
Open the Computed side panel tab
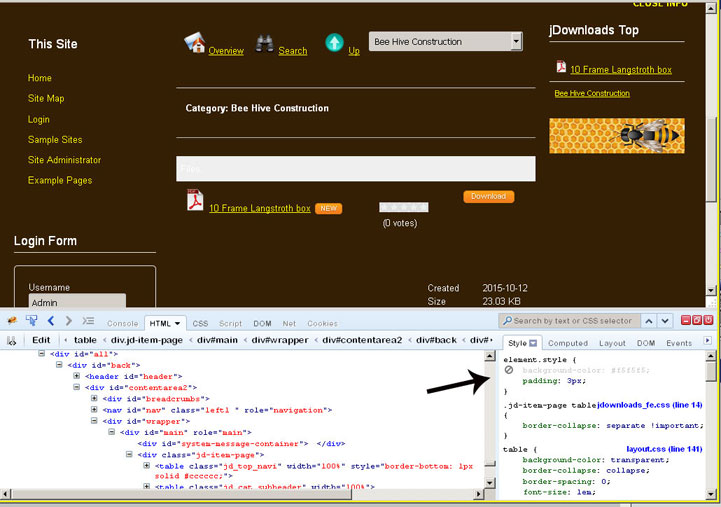point(568,343)
